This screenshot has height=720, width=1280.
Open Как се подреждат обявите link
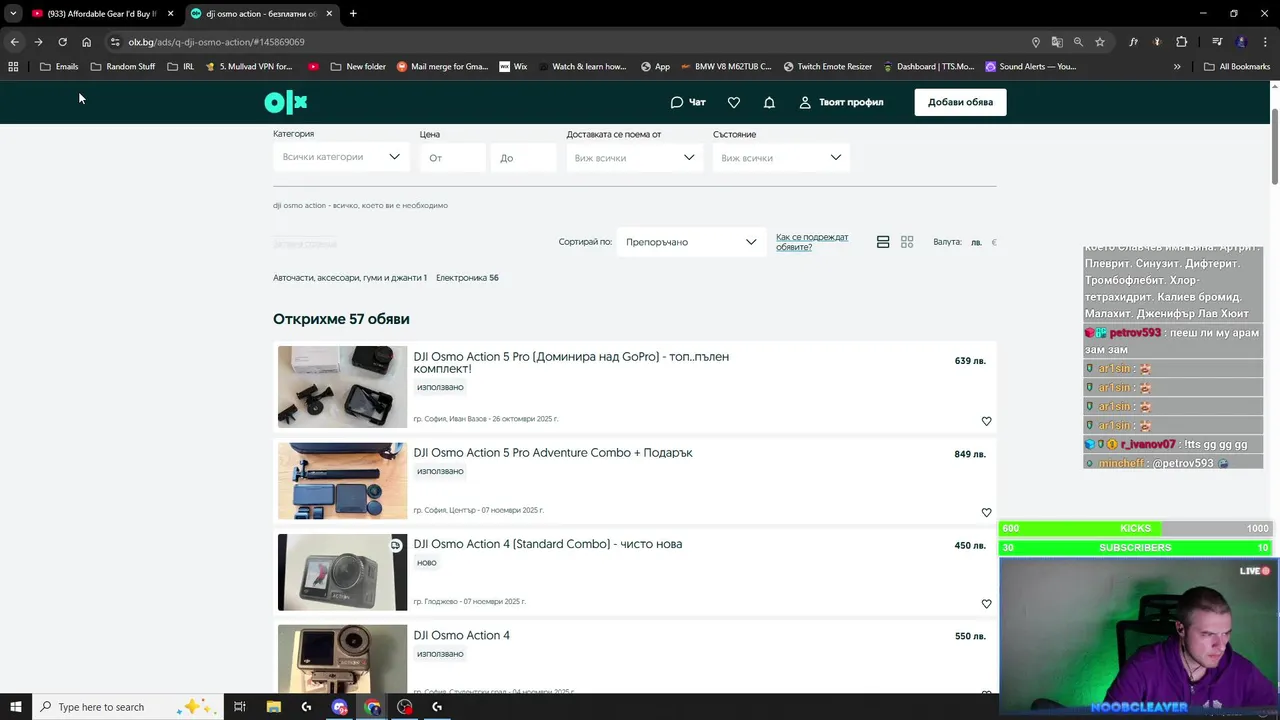point(812,242)
